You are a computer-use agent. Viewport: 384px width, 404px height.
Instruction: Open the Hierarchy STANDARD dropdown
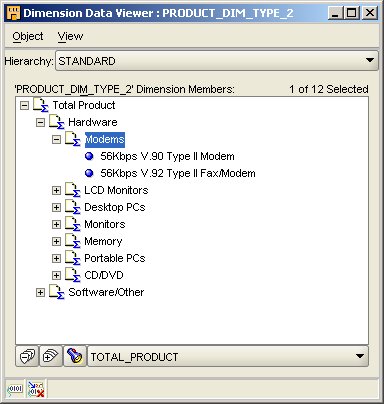217,61
